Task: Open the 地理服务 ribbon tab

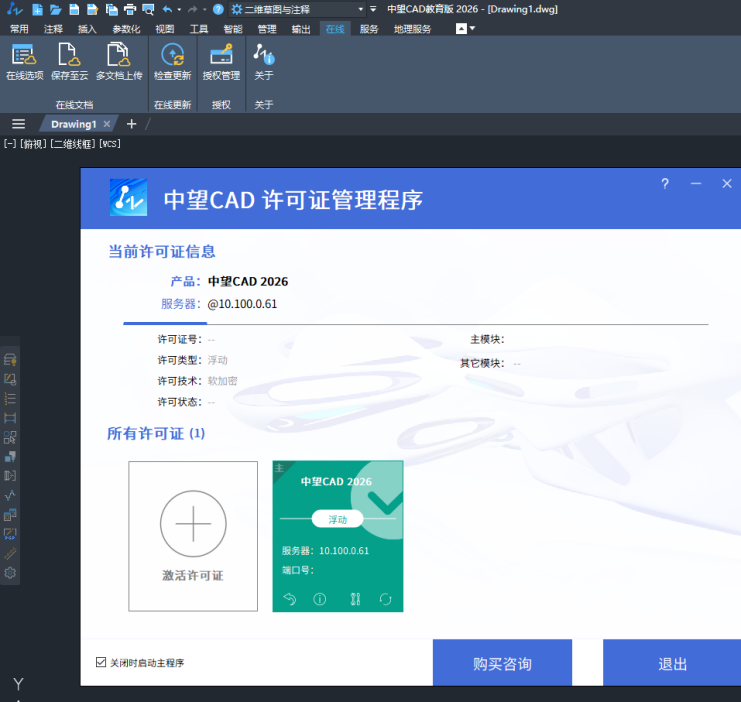Action: 412,29
